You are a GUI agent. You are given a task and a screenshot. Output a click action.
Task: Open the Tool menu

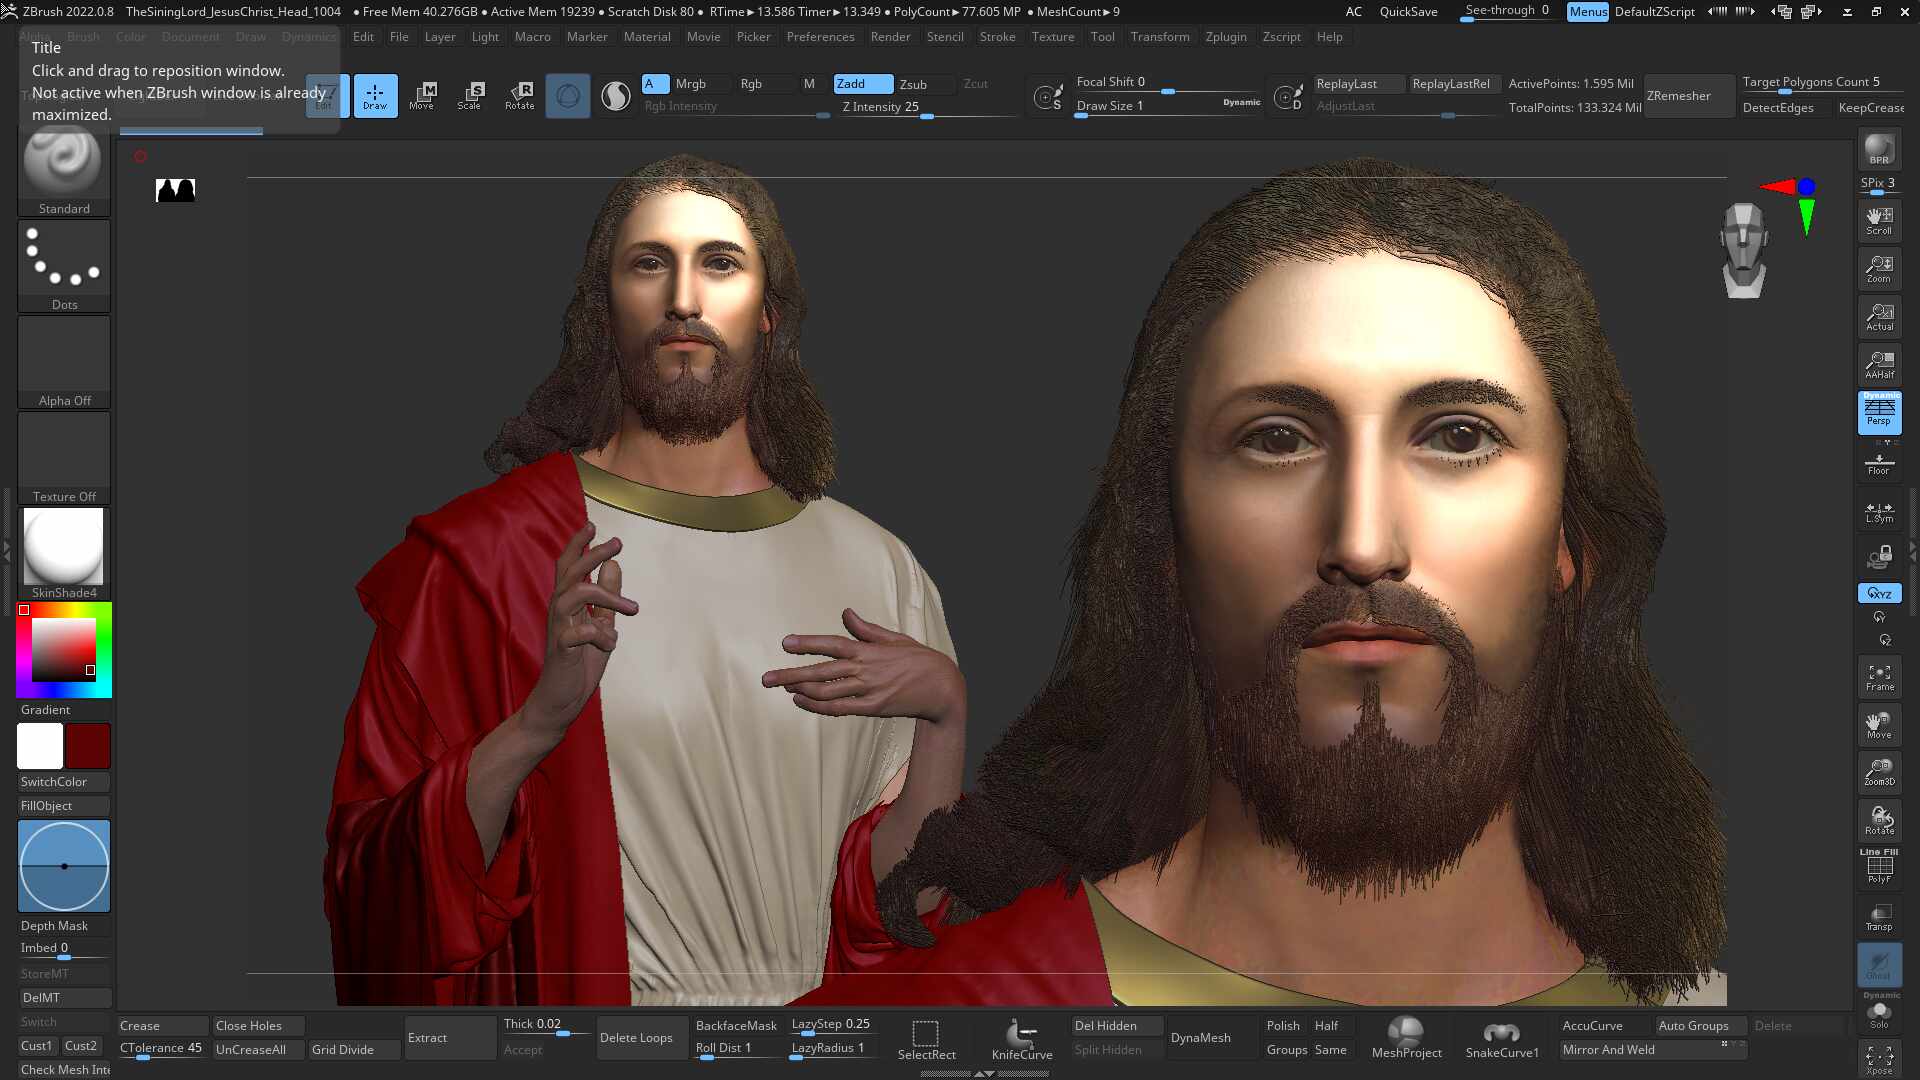click(1103, 37)
